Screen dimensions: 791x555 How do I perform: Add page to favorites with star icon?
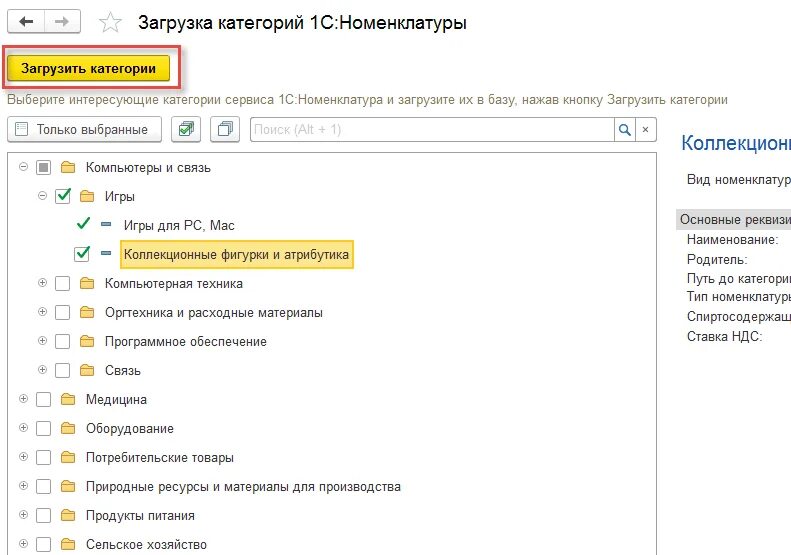[110, 22]
